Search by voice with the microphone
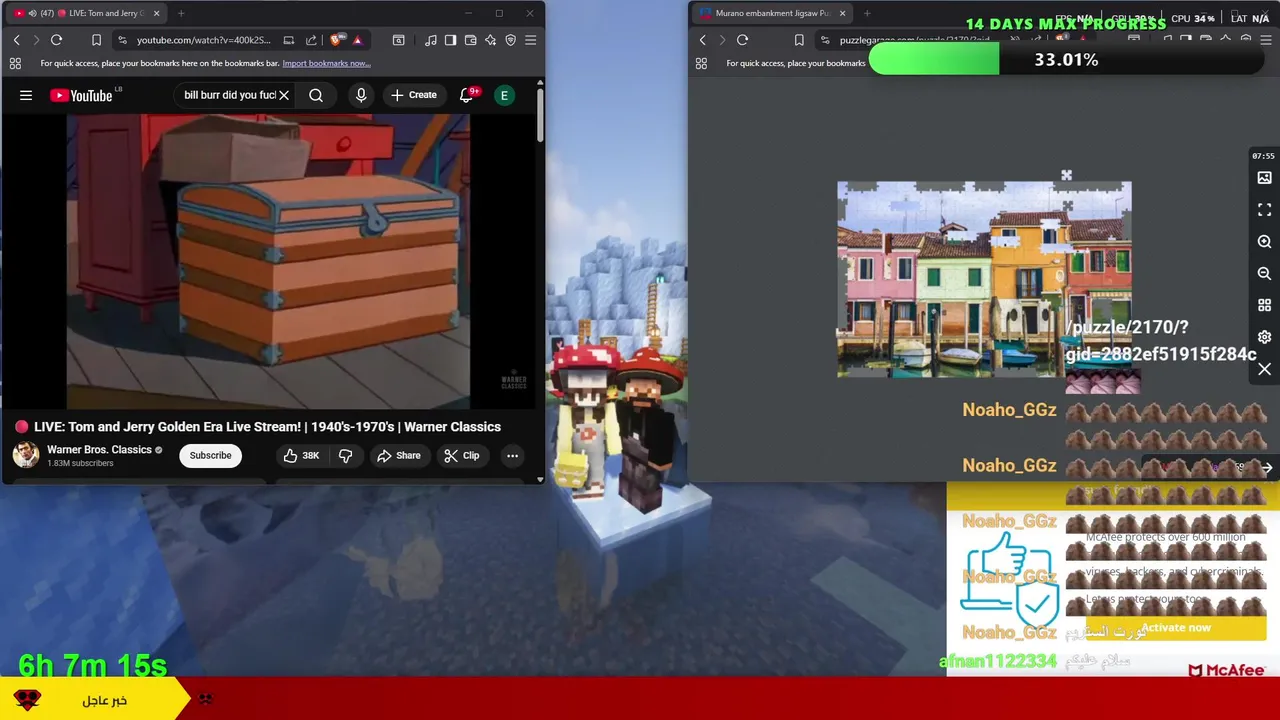The height and width of the screenshot is (720, 1280). click(x=361, y=95)
